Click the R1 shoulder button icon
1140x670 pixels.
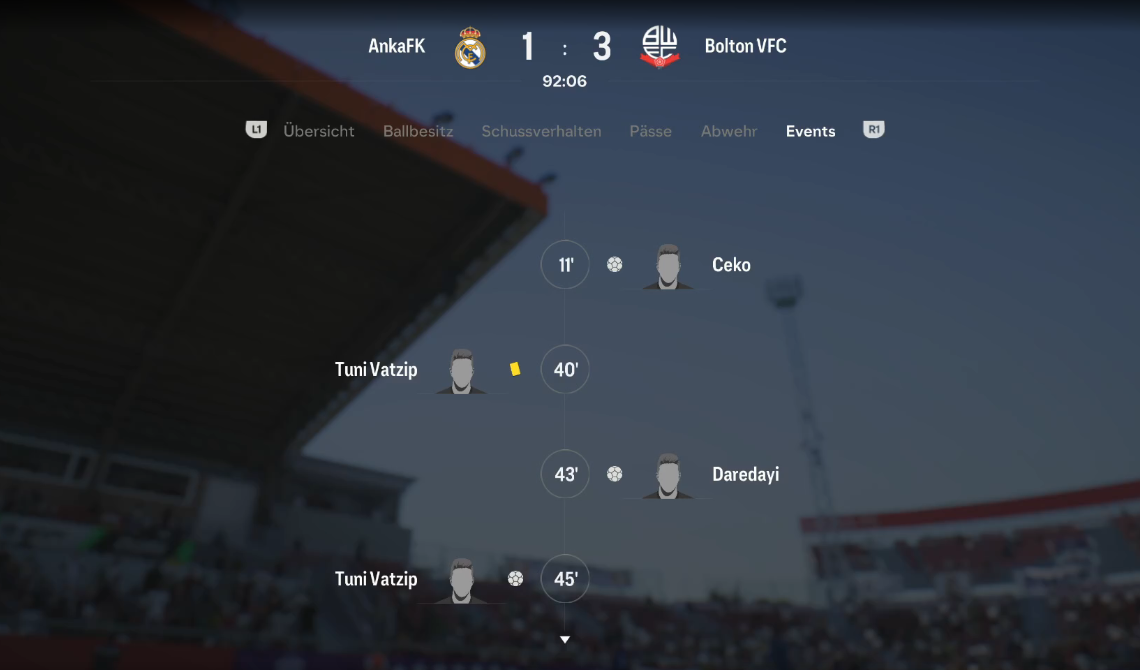pyautogui.click(x=873, y=129)
